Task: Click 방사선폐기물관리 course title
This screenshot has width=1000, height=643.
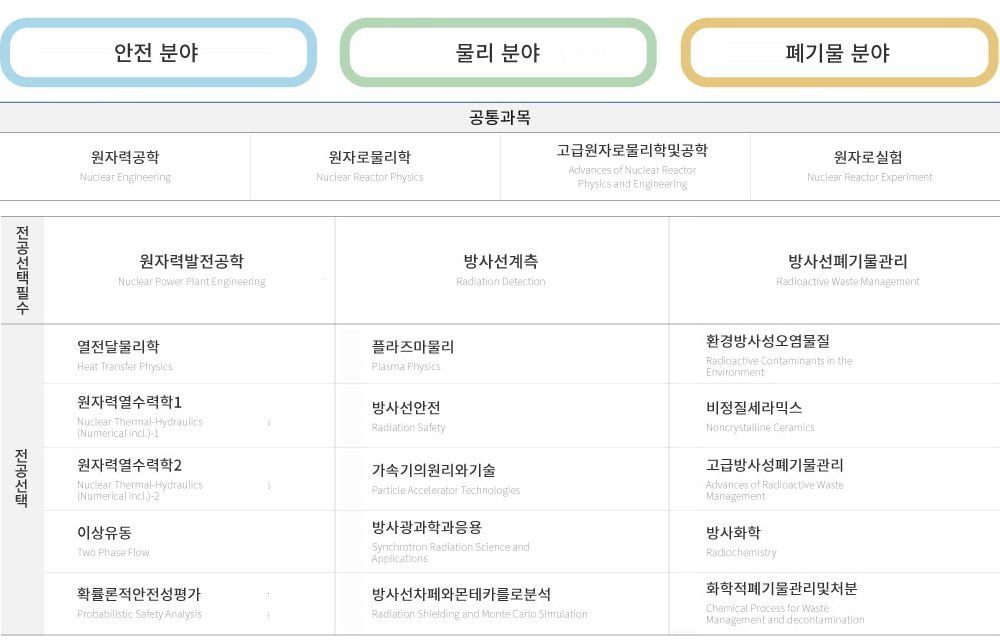Action: [847, 262]
